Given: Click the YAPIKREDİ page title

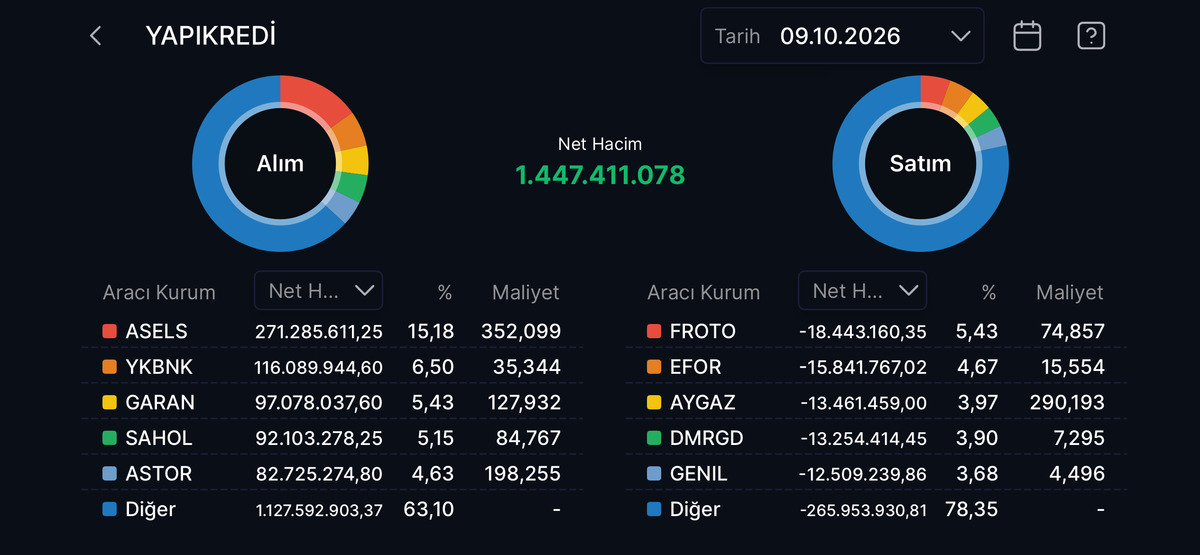Looking at the screenshot, I should (x=211, y=36).
